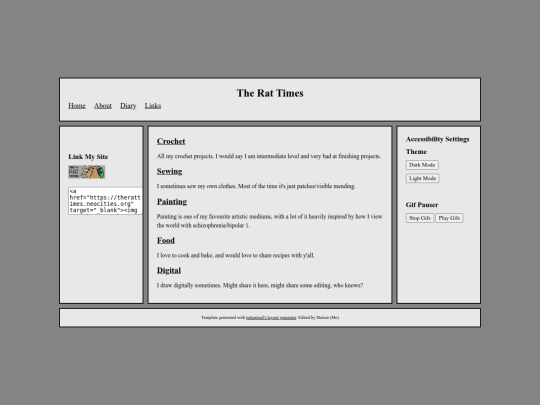Open the layout generator link in footer
Image resolution: width=540 pixels, height=405 pixels.
tap(271, 318)
